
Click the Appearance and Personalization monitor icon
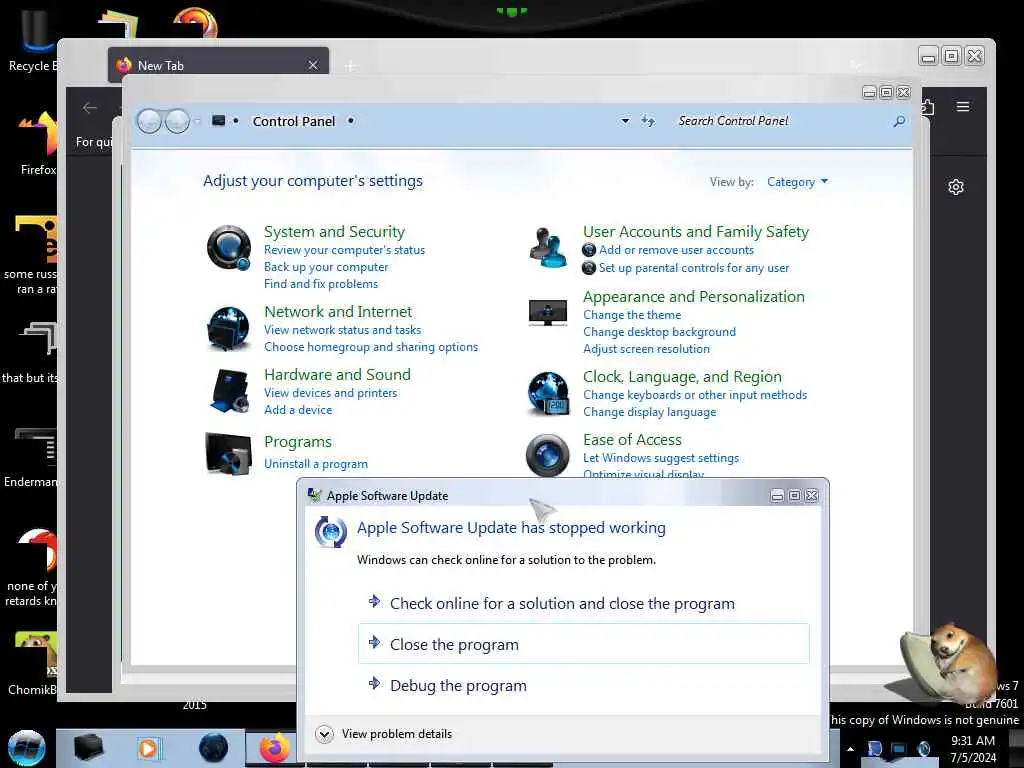pos(548,312)
